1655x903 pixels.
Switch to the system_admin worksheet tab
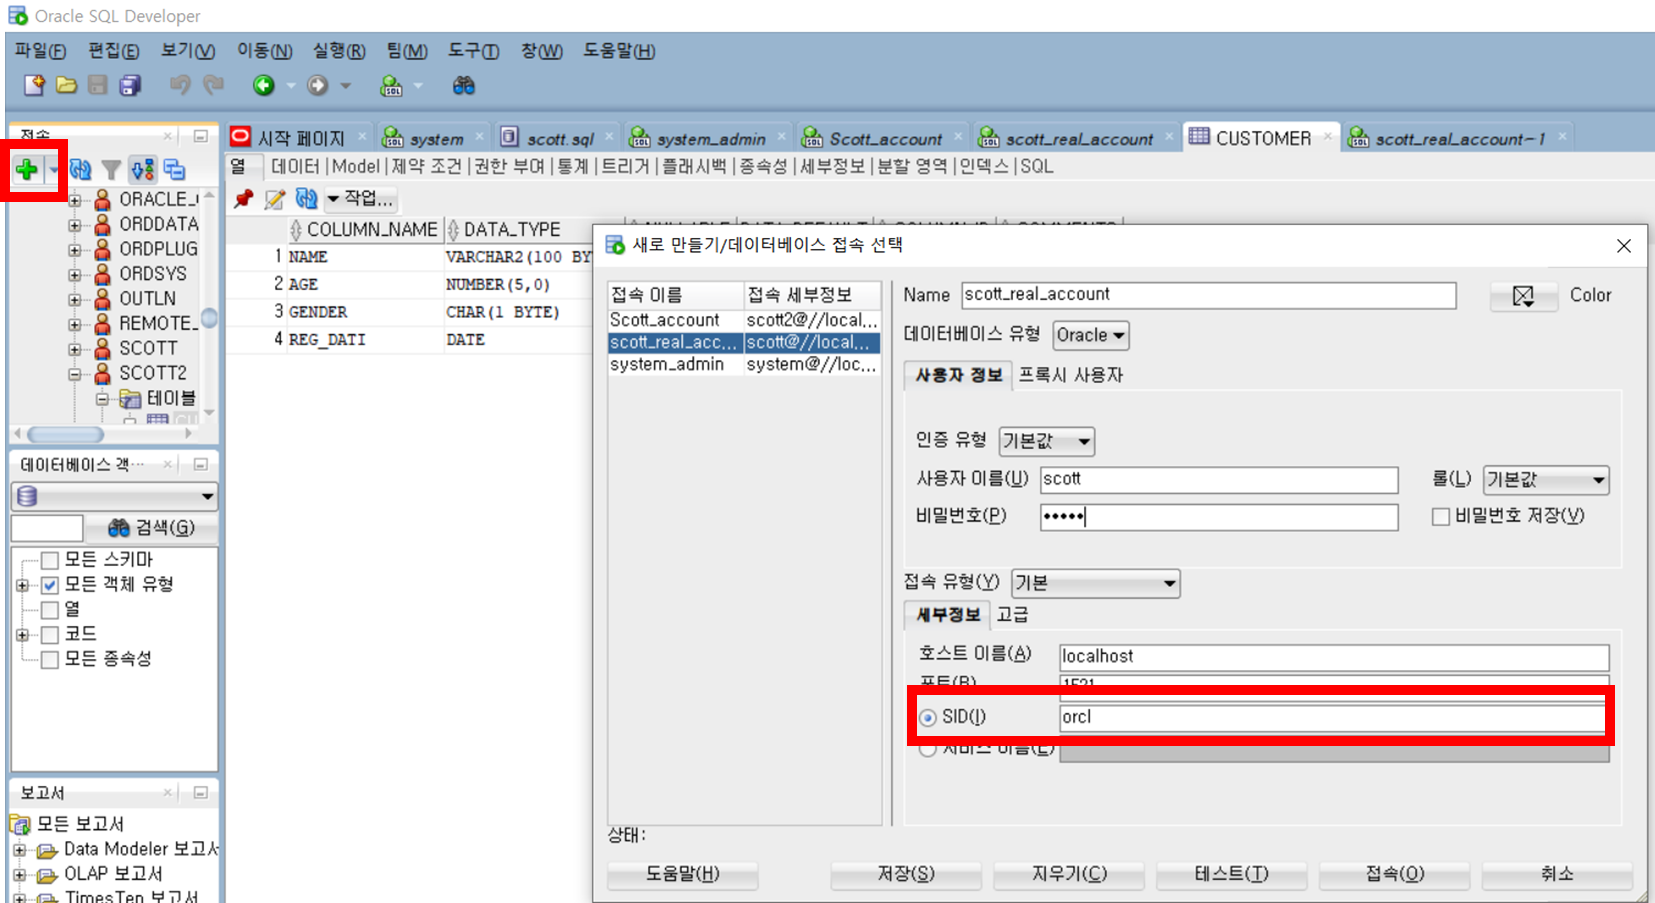[710, 138]
